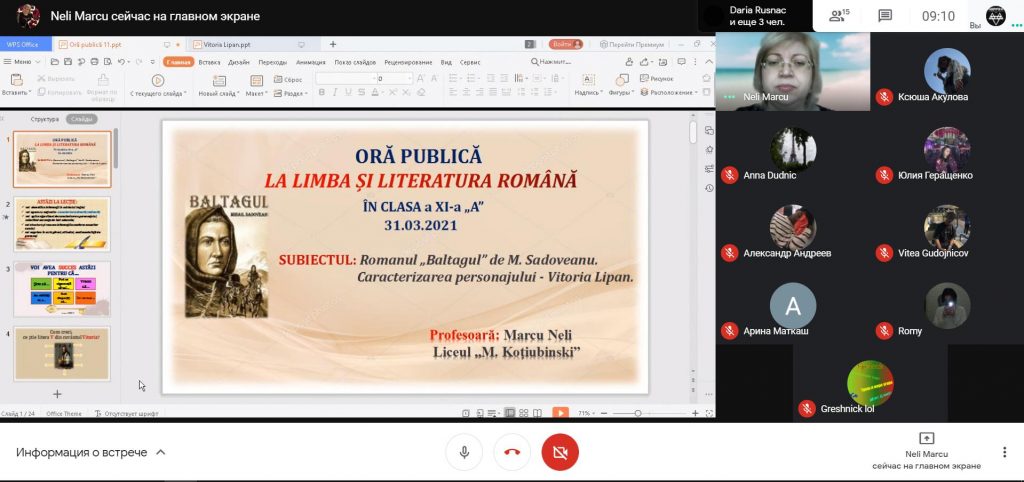This screenshot has height=482, width=1024.
Task: Click the Вставить paste icon
Action: [x=15, y=80]
